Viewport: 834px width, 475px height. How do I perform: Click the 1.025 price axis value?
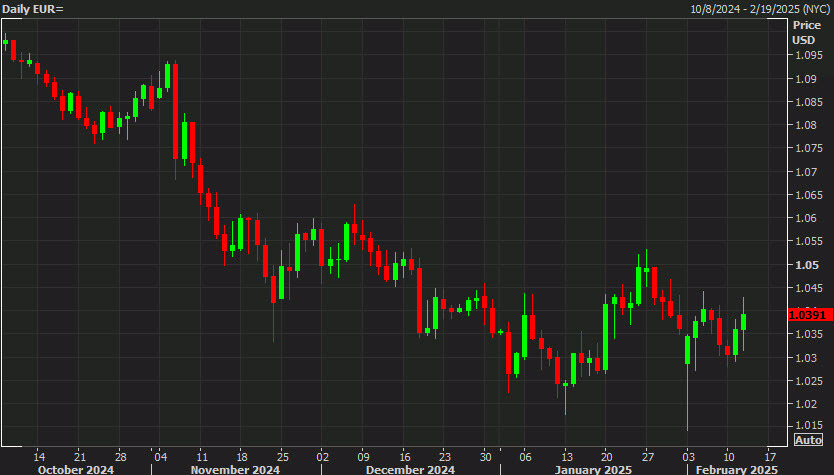809,381
